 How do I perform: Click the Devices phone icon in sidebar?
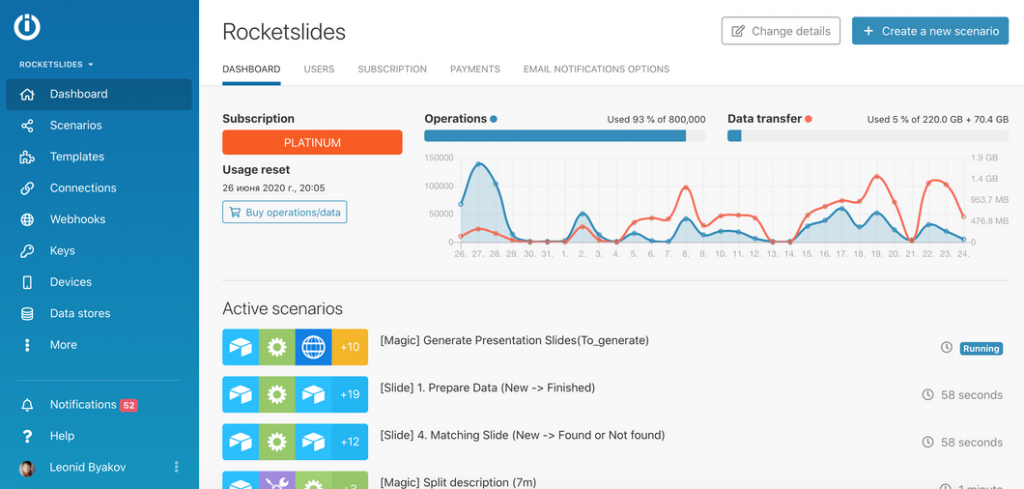(27, 282)
